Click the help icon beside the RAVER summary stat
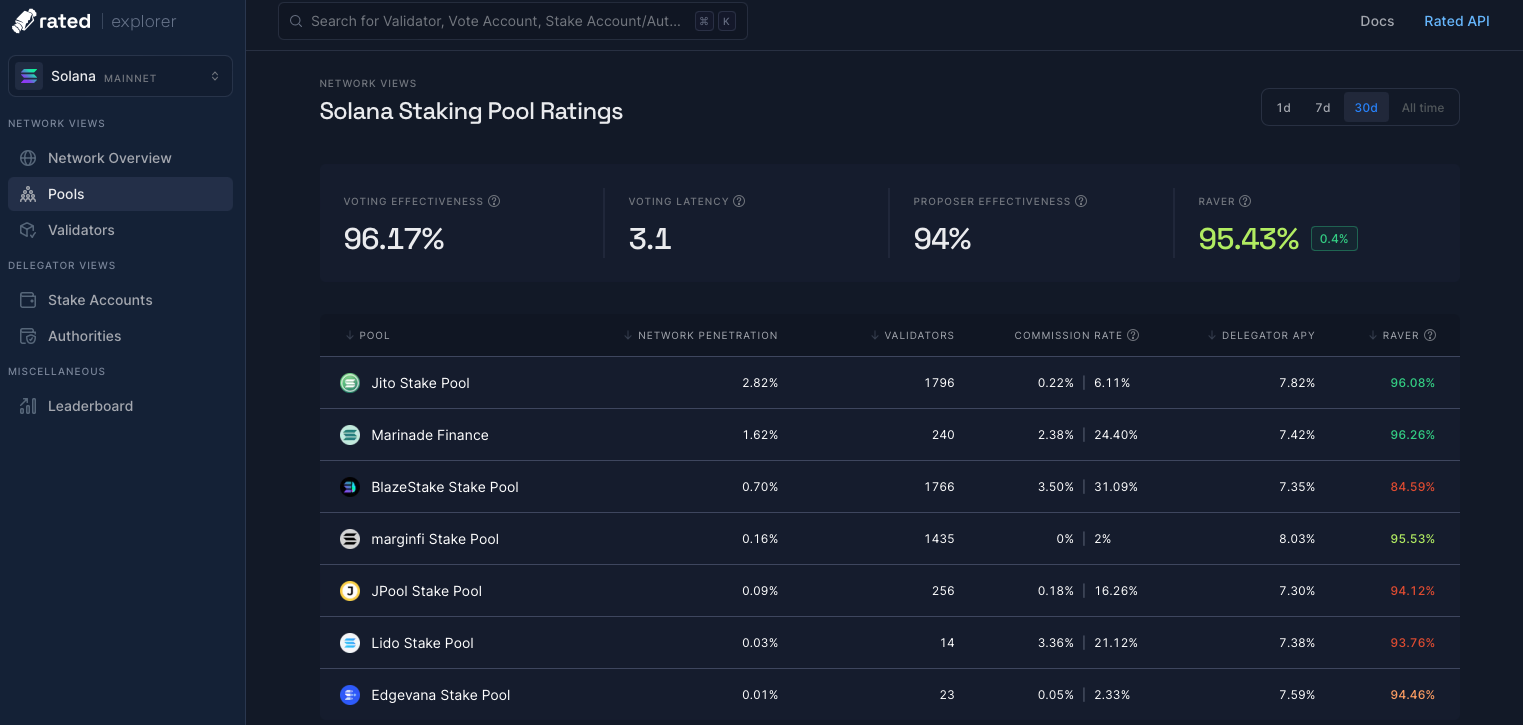Viewport: 1523px width, 725px height. click(x=1245, y=201)
